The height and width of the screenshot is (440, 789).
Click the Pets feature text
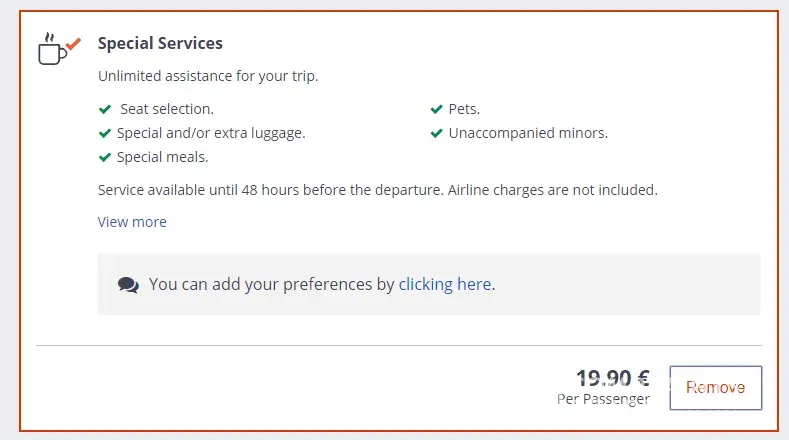coord(464,109)
